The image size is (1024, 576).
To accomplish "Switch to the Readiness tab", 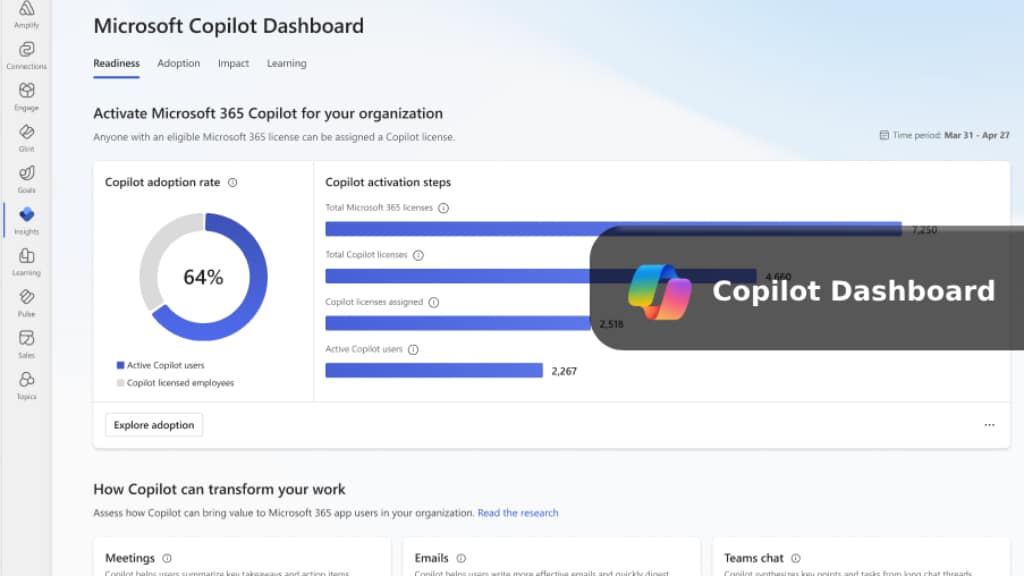I will (x=116, y=63).
